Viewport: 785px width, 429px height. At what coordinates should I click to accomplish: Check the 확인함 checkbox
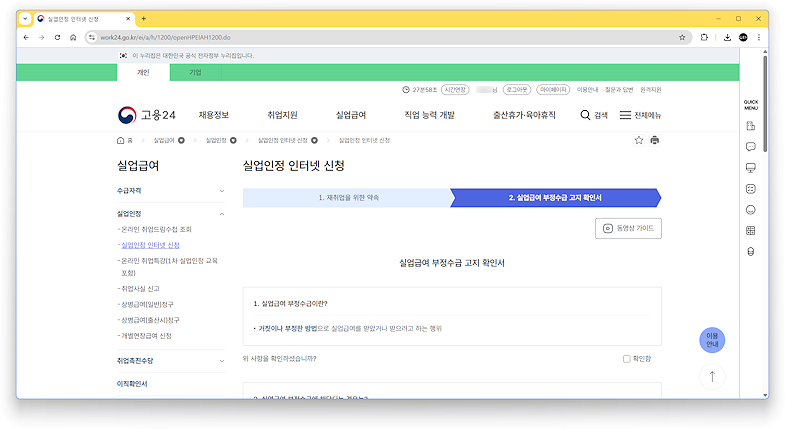(626, 359)
